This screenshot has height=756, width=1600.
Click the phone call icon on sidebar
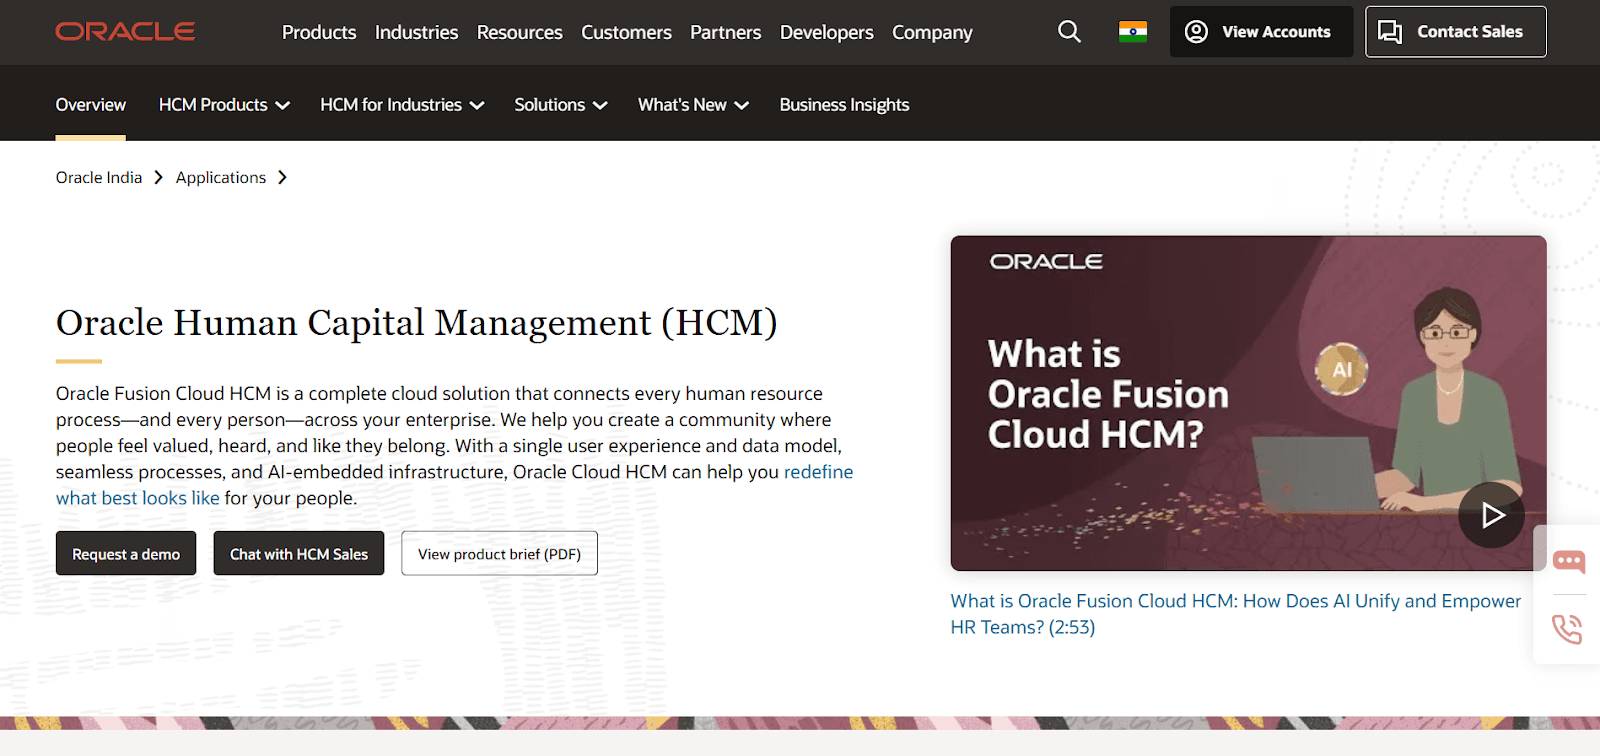[1567, 629]
